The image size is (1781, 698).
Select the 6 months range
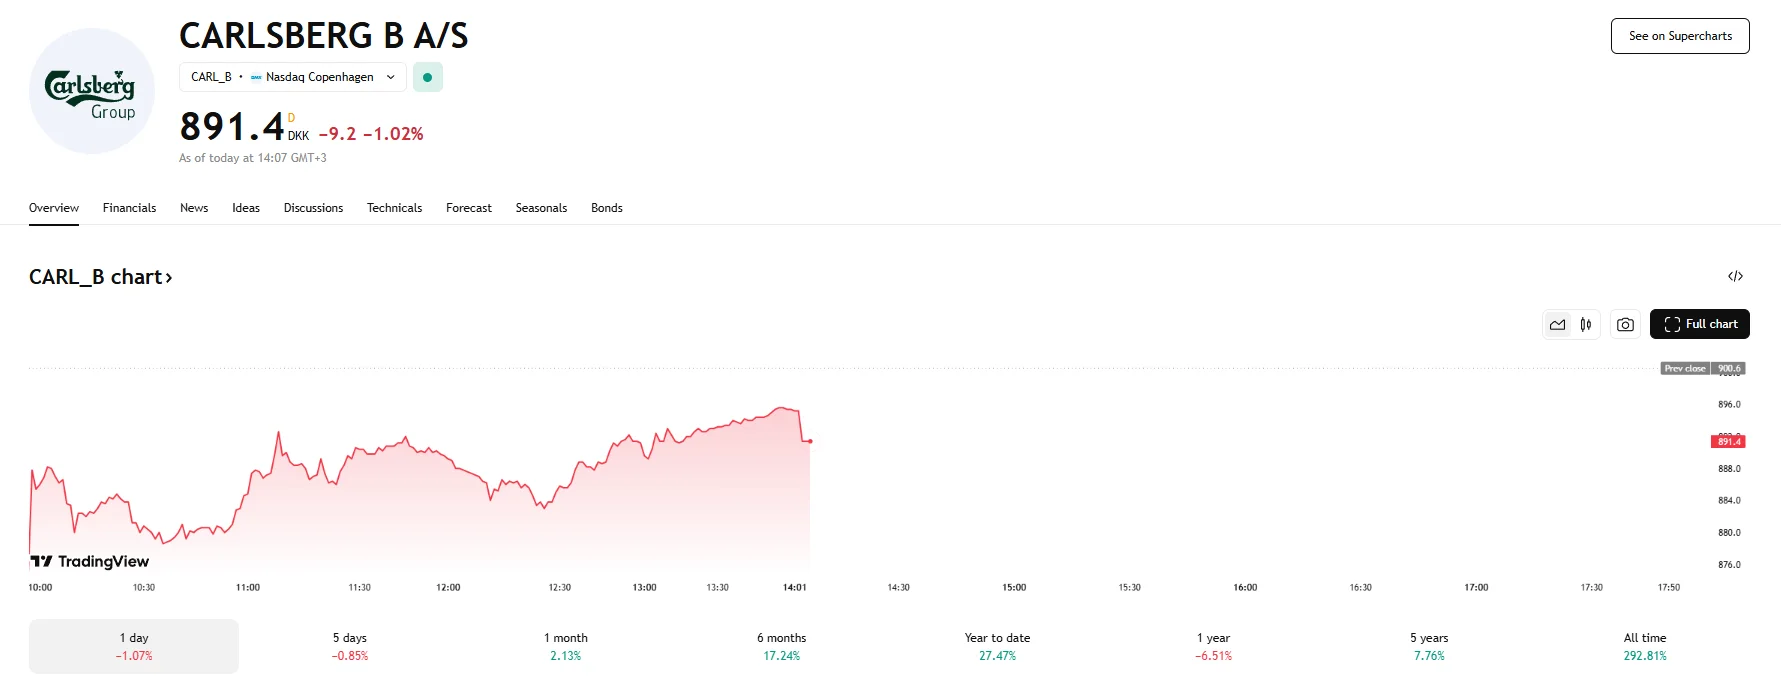[782, 646]
